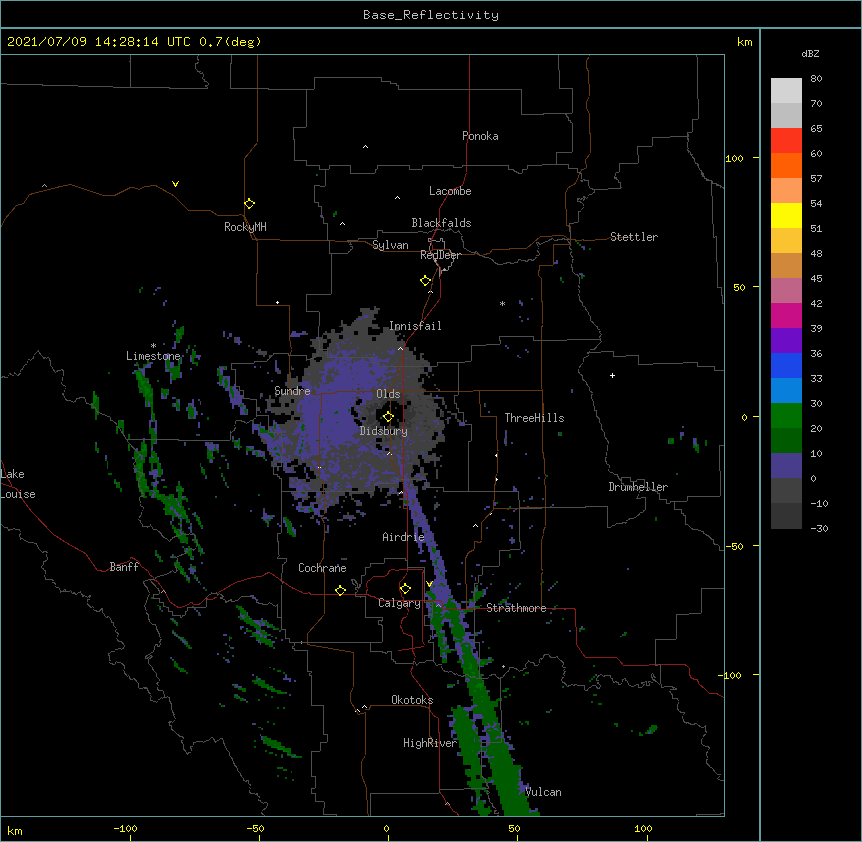The height and width of the screenshot is (842, 862).
Task: Click the Limestone location label
Action: click(x=153, y=356)
